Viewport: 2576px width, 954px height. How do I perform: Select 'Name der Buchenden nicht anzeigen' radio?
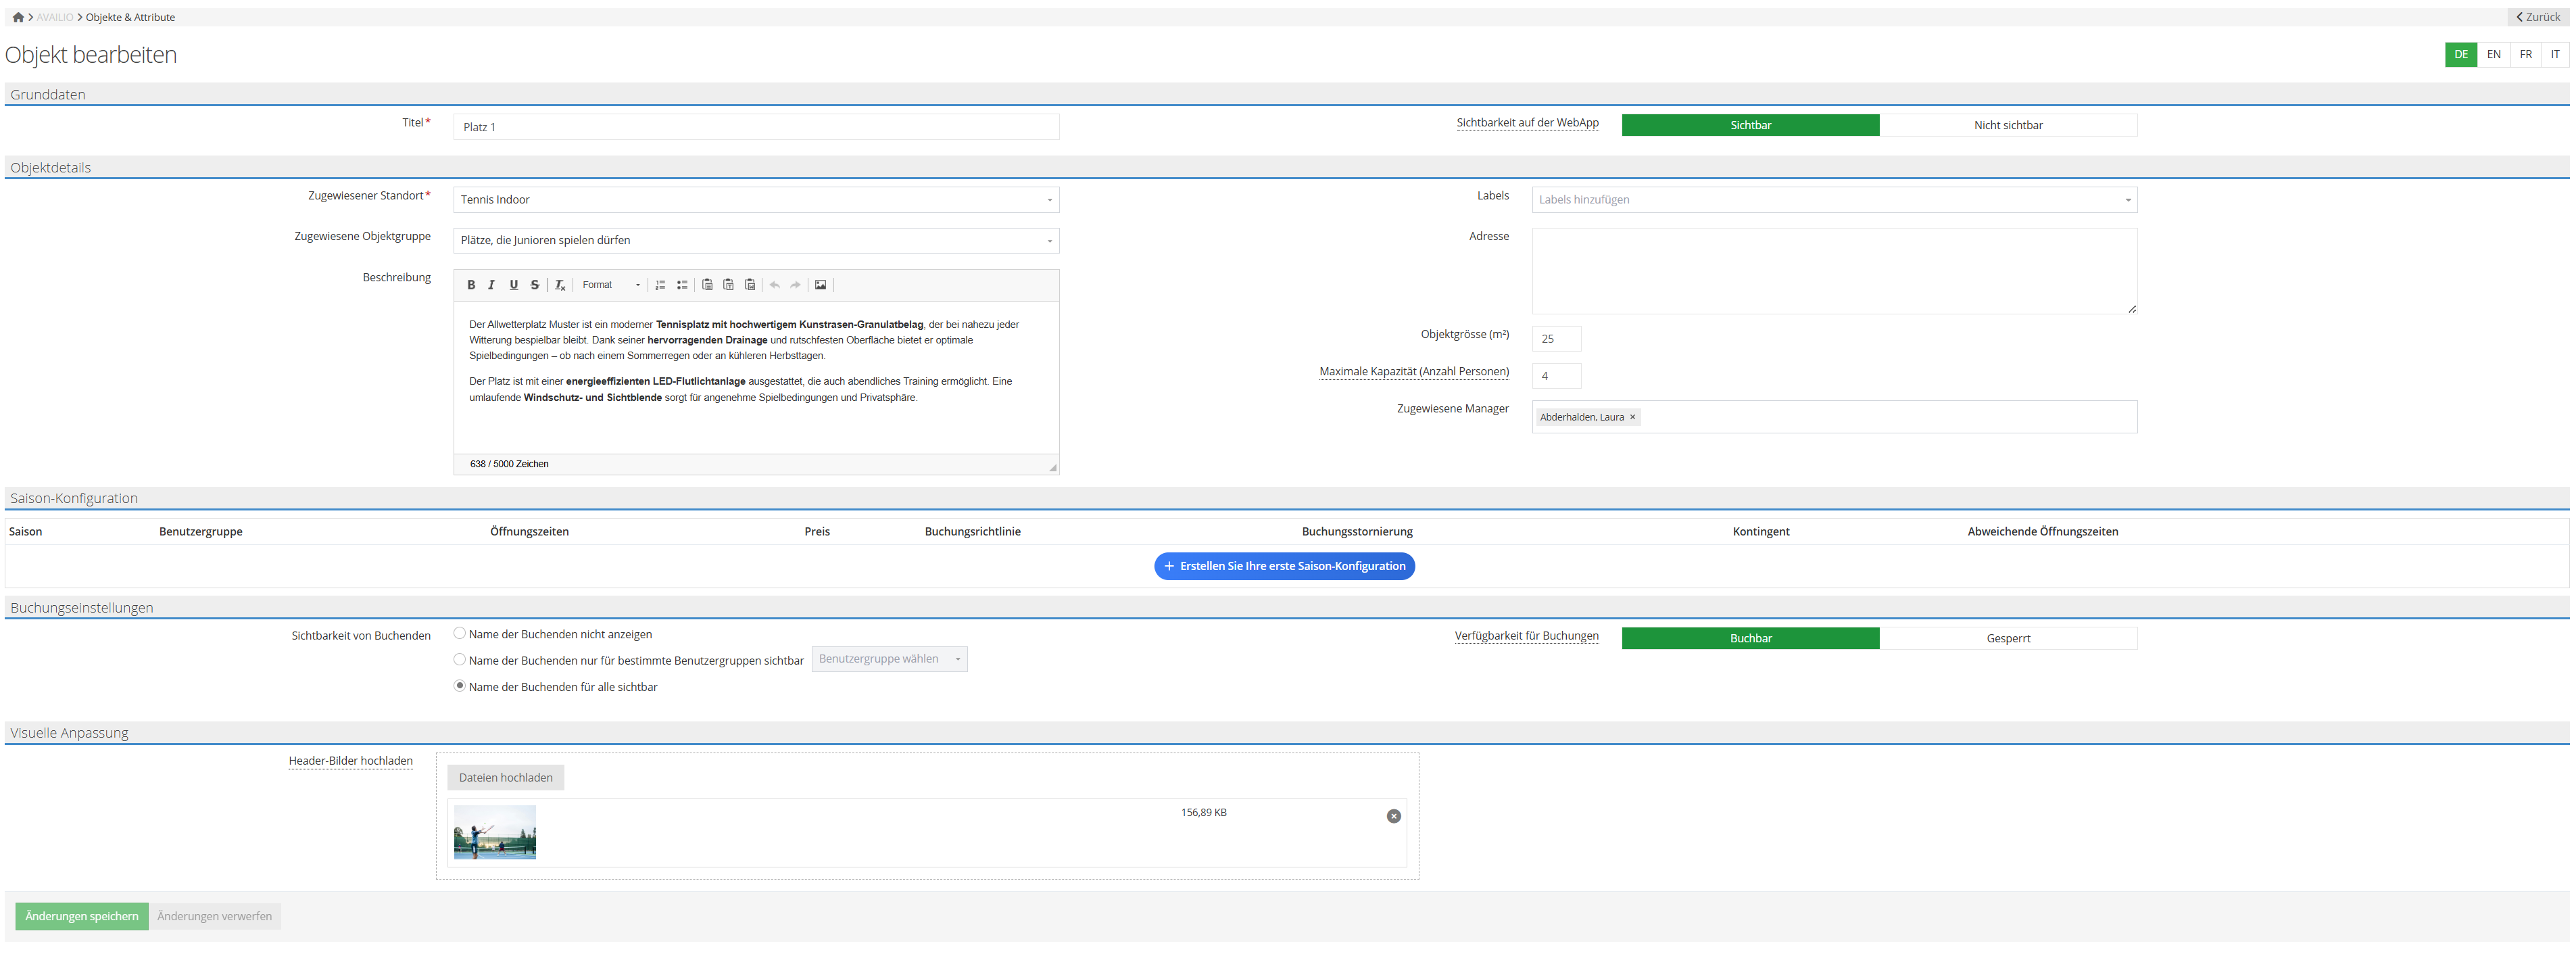point(460,633)
